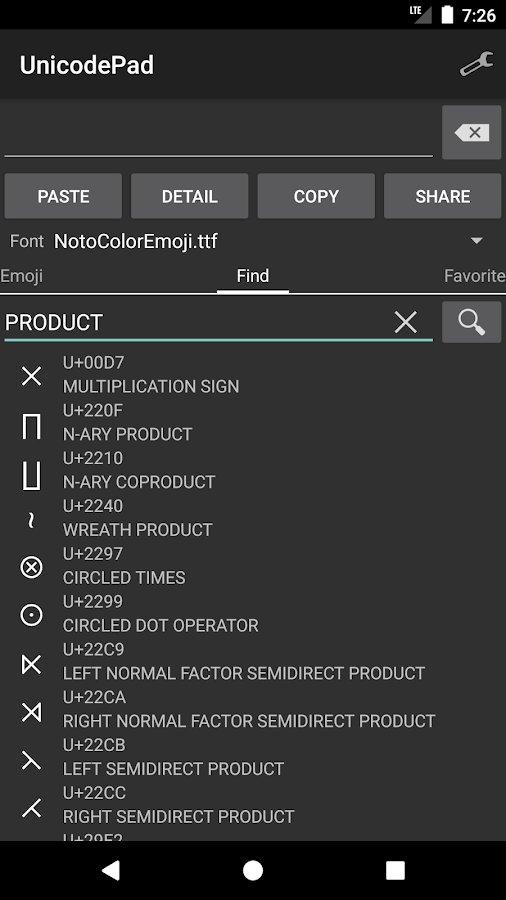The image size is (506, 900).
Task: Tap the Android back navigation button
Action: pos(111,870)
